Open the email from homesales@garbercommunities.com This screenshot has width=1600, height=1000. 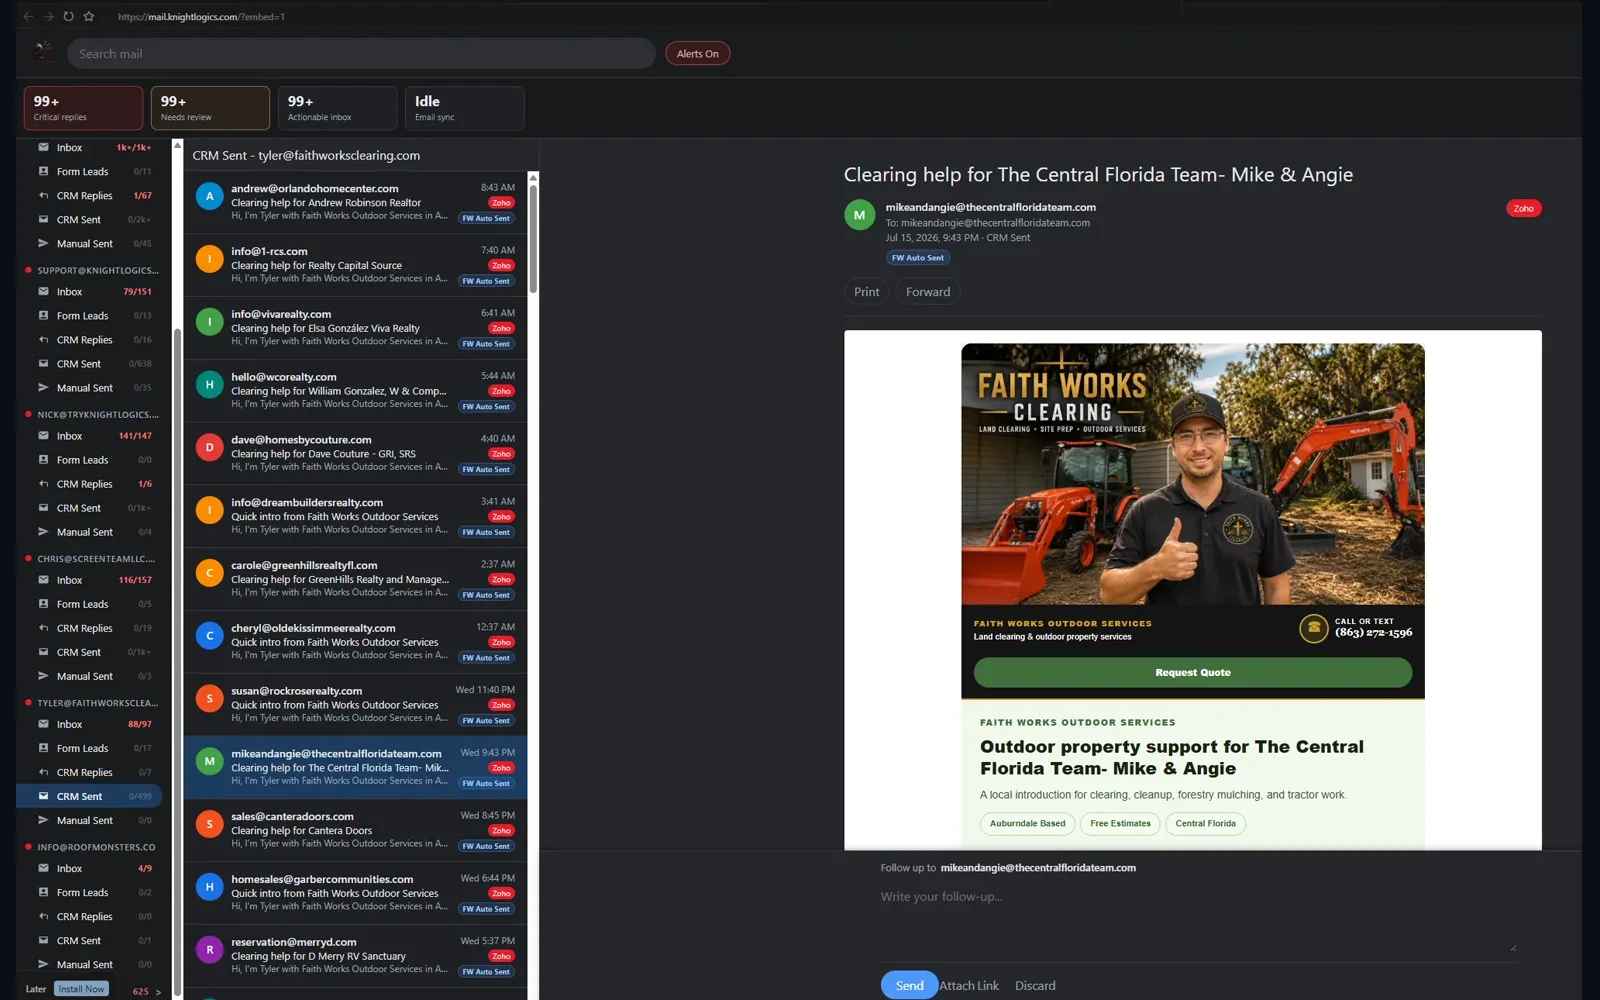(x=355, y=893)
